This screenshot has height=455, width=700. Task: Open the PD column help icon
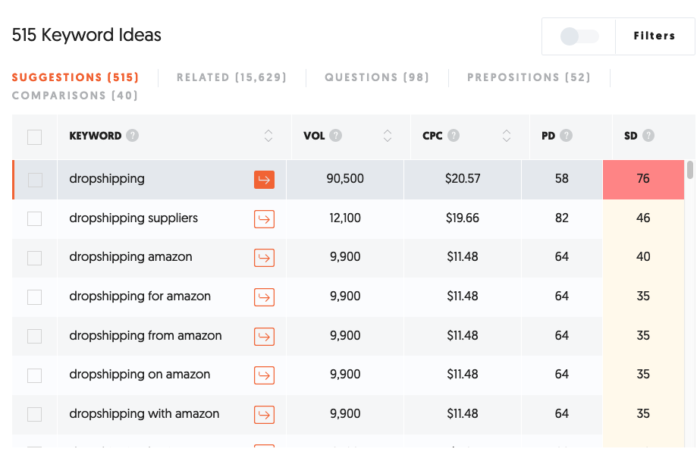(x=566, y=135)
